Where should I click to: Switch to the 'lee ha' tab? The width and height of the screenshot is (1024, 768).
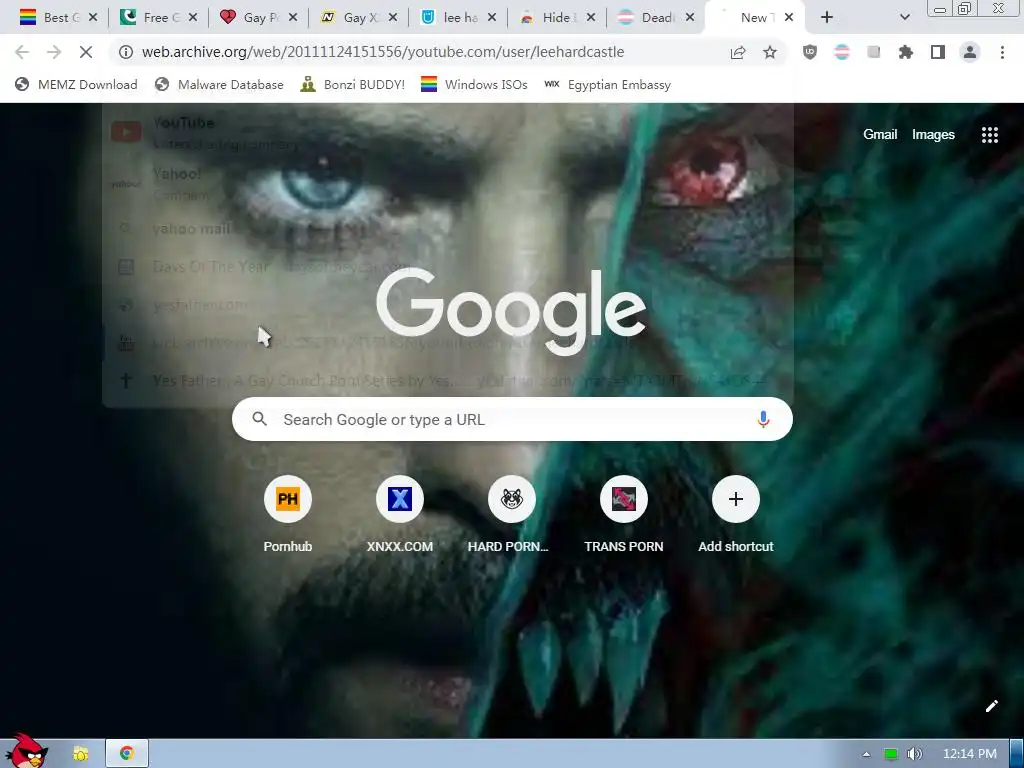tap(458, 18)
